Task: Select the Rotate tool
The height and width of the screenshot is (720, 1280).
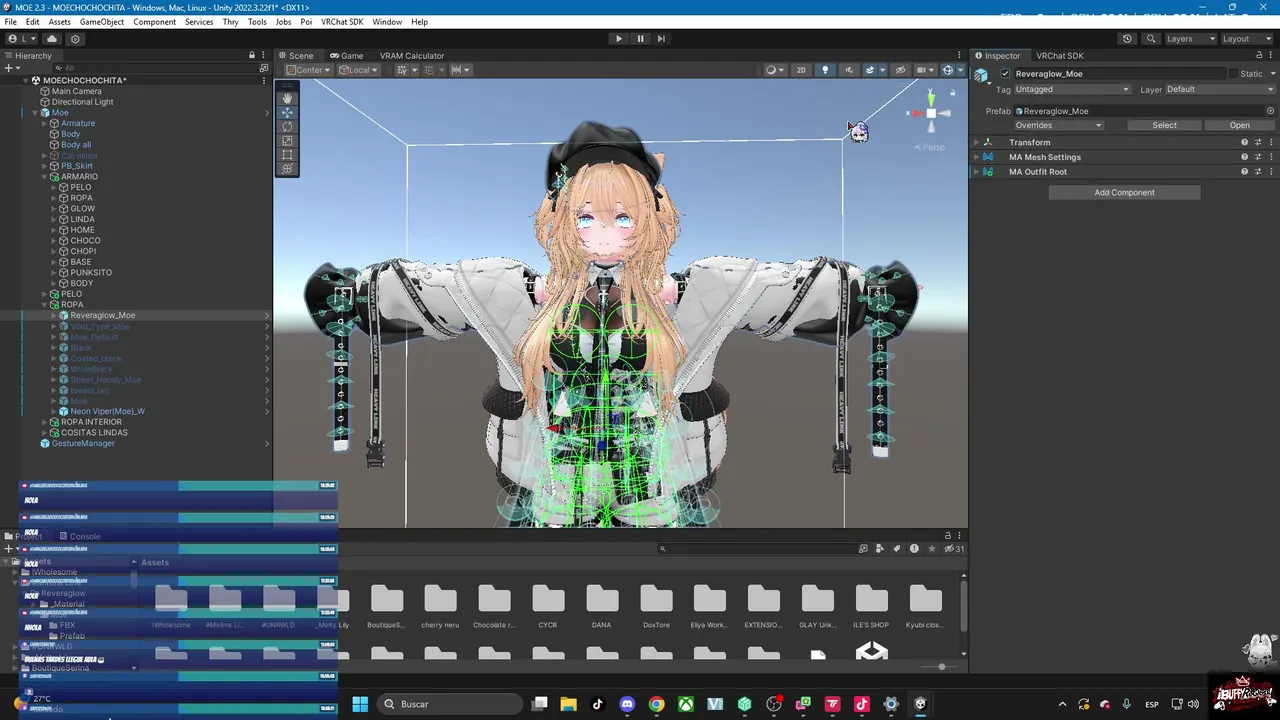Action: tap(287, 126)
